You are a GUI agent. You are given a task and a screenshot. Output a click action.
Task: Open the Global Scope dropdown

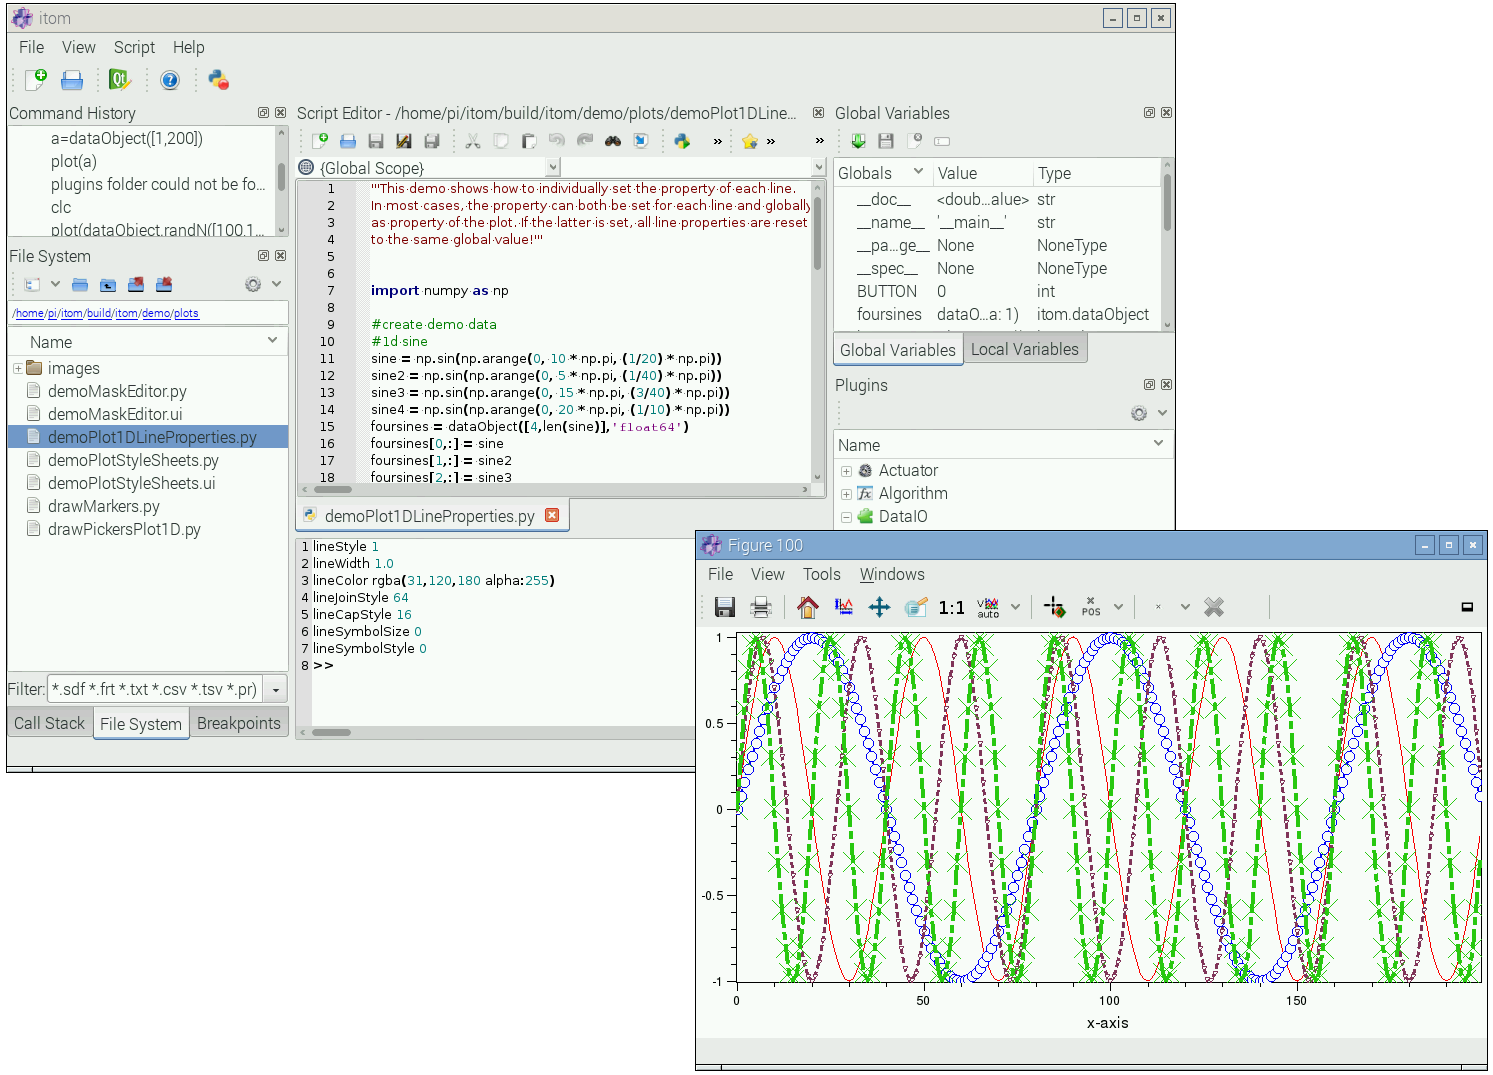coord(553,168)
